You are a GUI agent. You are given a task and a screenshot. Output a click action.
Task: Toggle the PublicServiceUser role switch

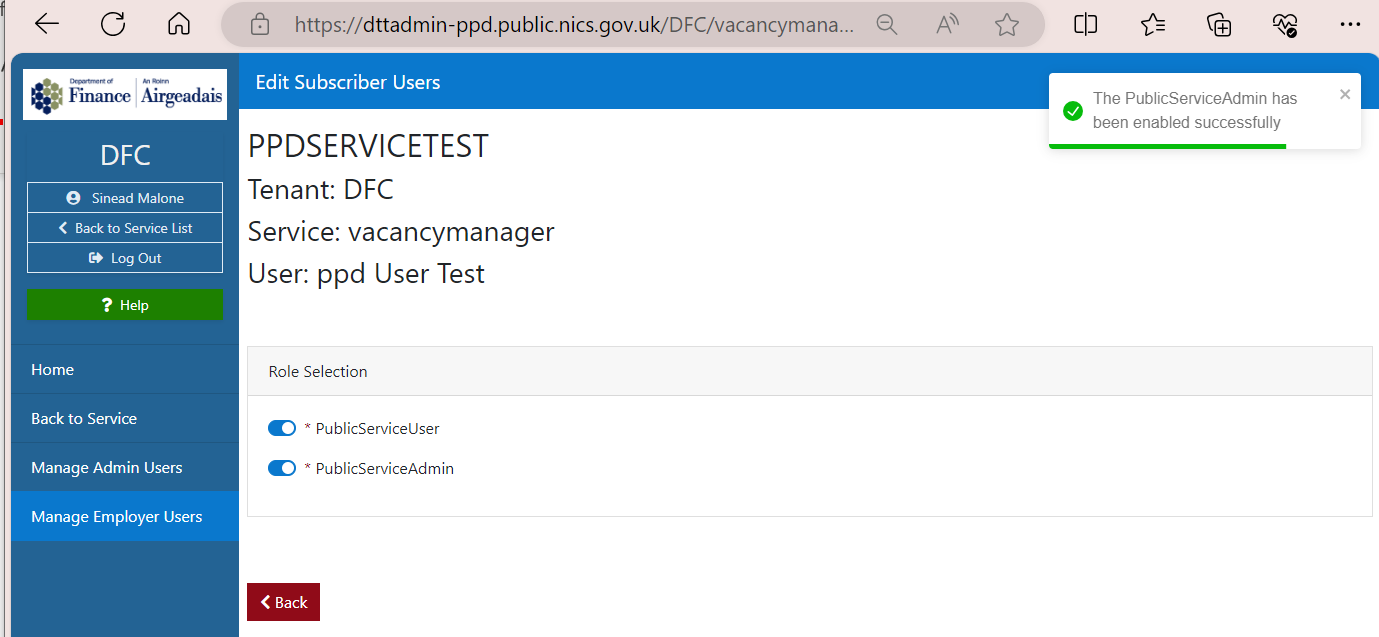(282, 428)
